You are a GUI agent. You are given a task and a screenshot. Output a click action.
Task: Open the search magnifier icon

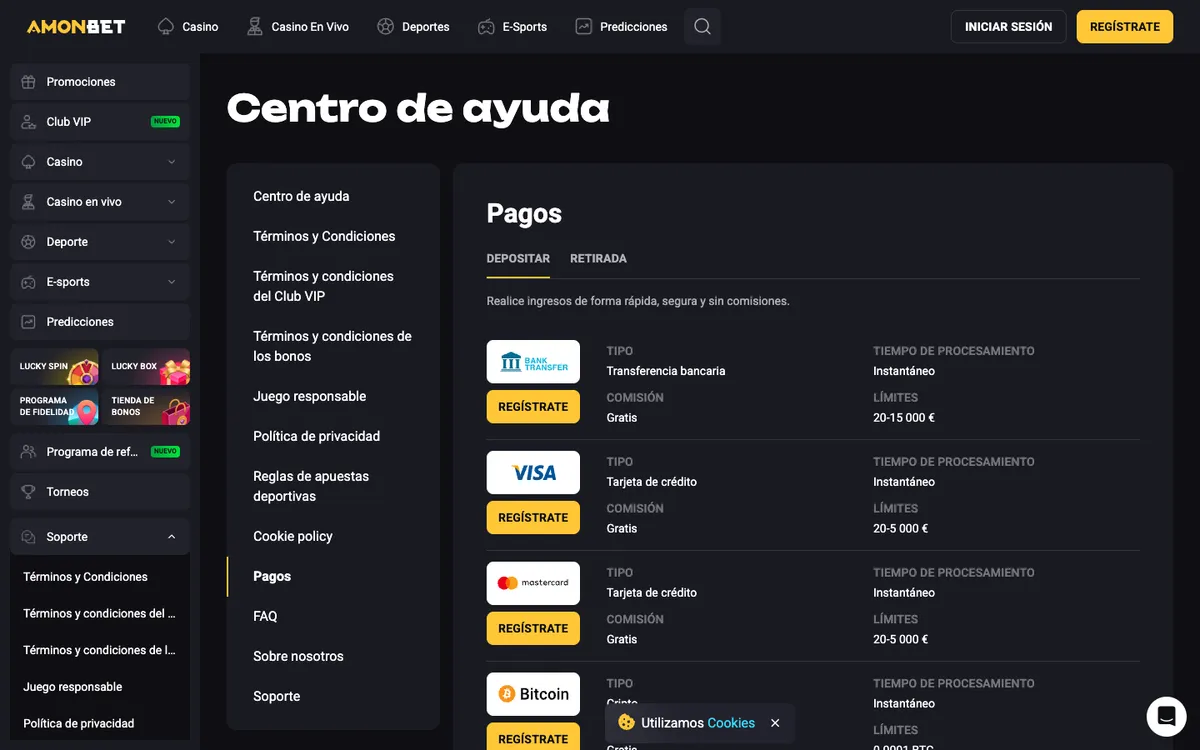coord(702,27)
